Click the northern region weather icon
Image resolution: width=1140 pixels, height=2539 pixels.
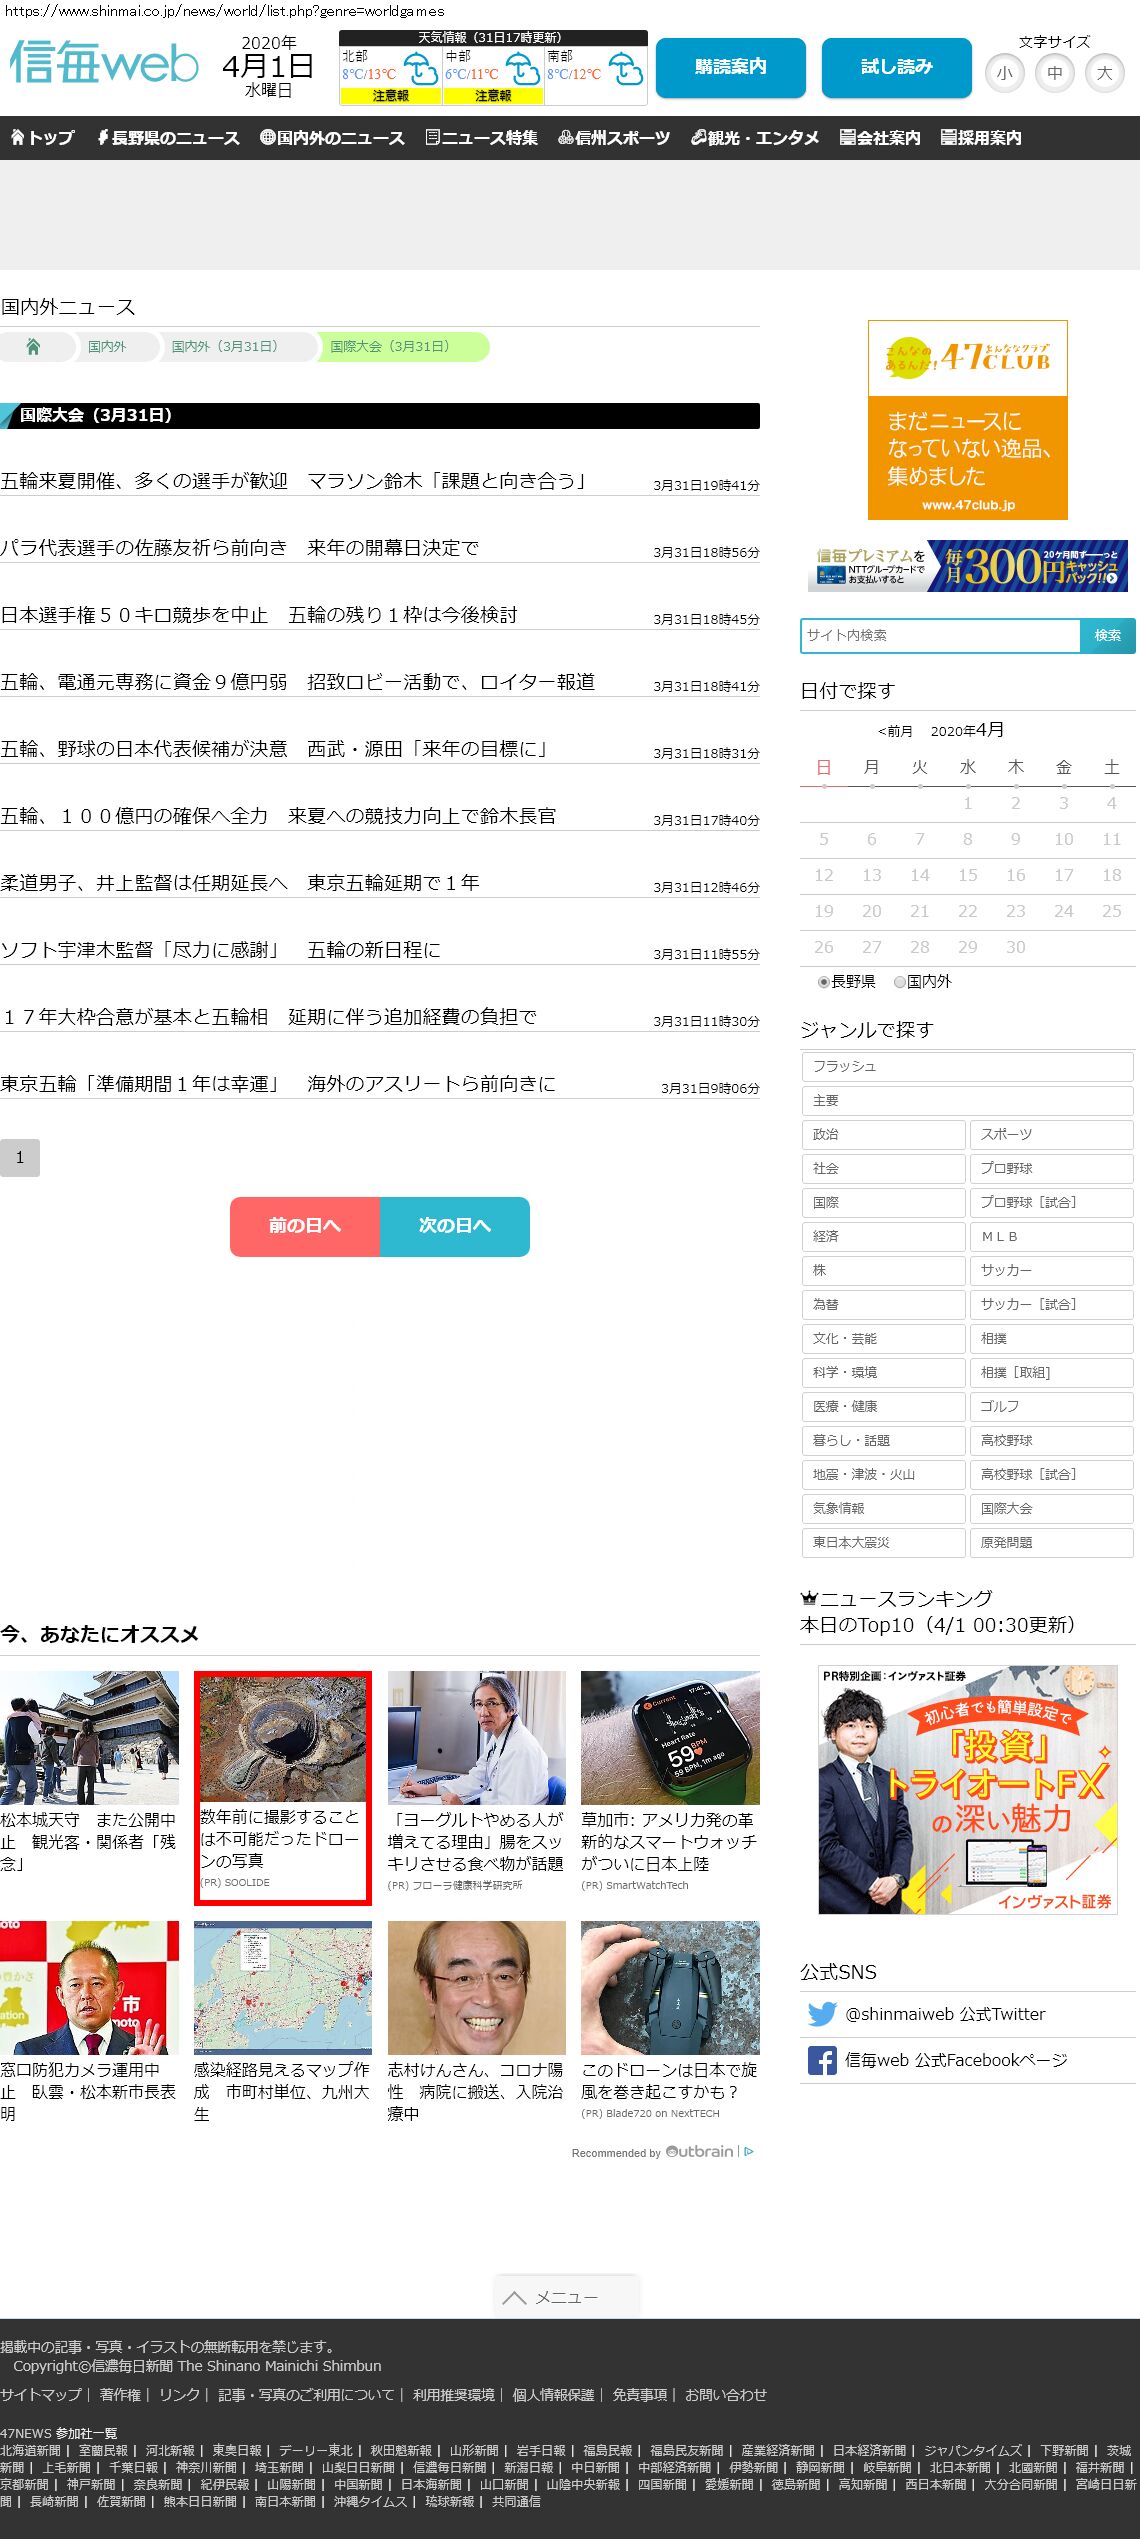click(420, 69)
